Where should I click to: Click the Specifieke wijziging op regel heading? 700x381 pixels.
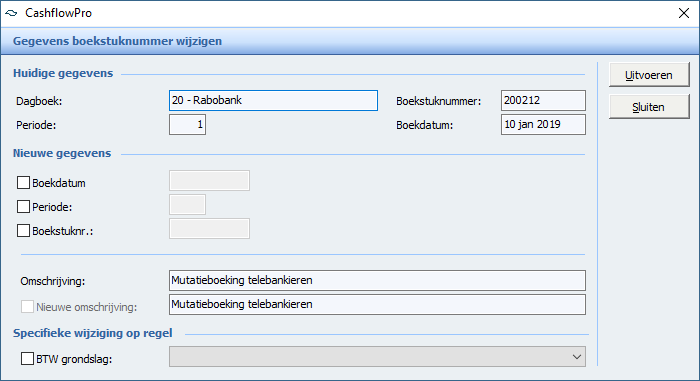(93, 333)
